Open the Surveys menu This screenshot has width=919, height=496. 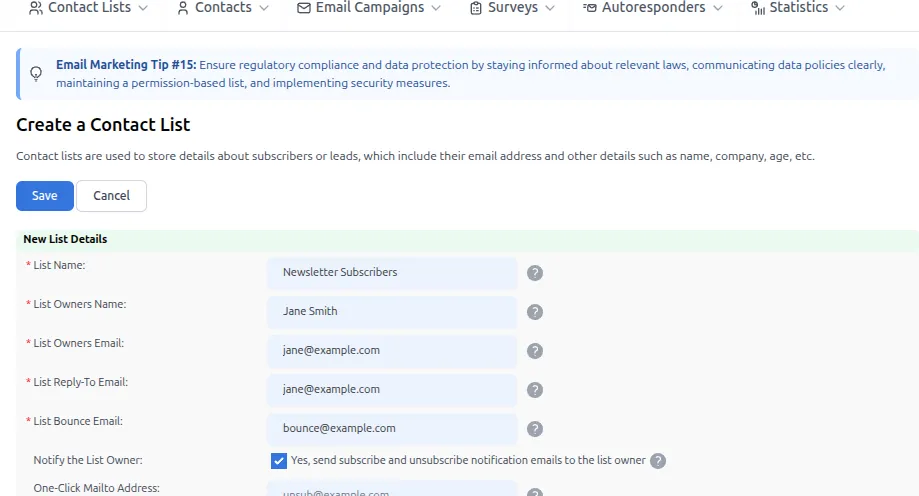coord(512,8)
